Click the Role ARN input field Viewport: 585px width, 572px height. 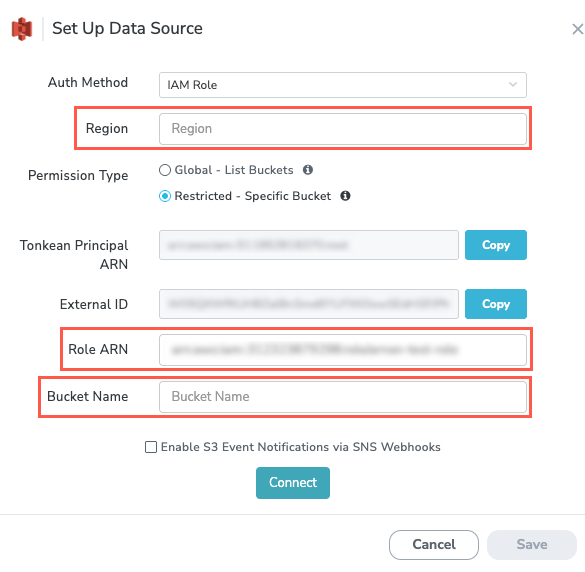342,350
